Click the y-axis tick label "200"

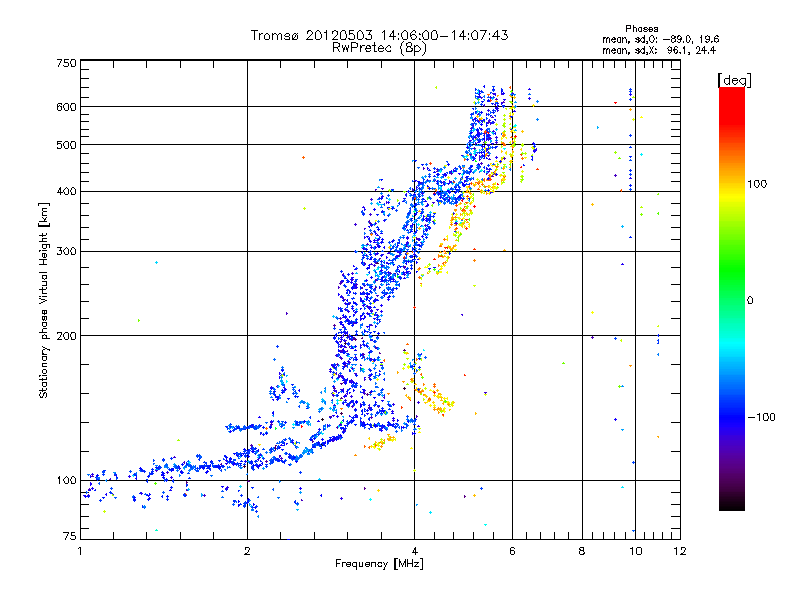click(66, 336)
